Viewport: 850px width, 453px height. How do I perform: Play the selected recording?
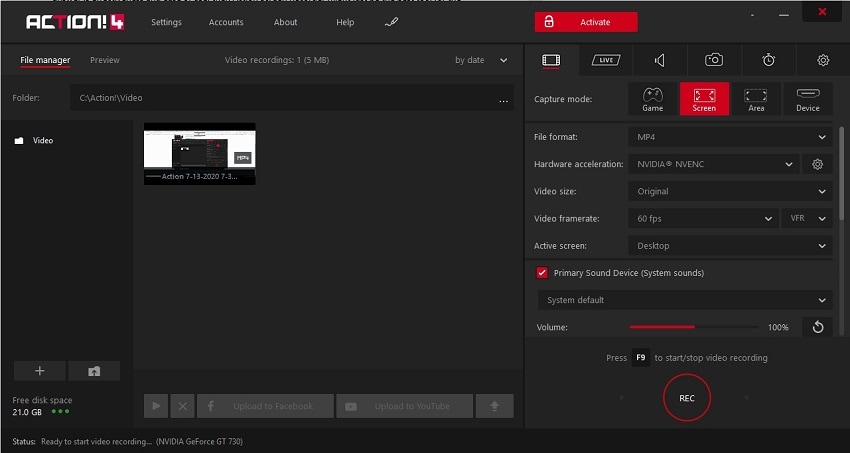coord(156,406)
